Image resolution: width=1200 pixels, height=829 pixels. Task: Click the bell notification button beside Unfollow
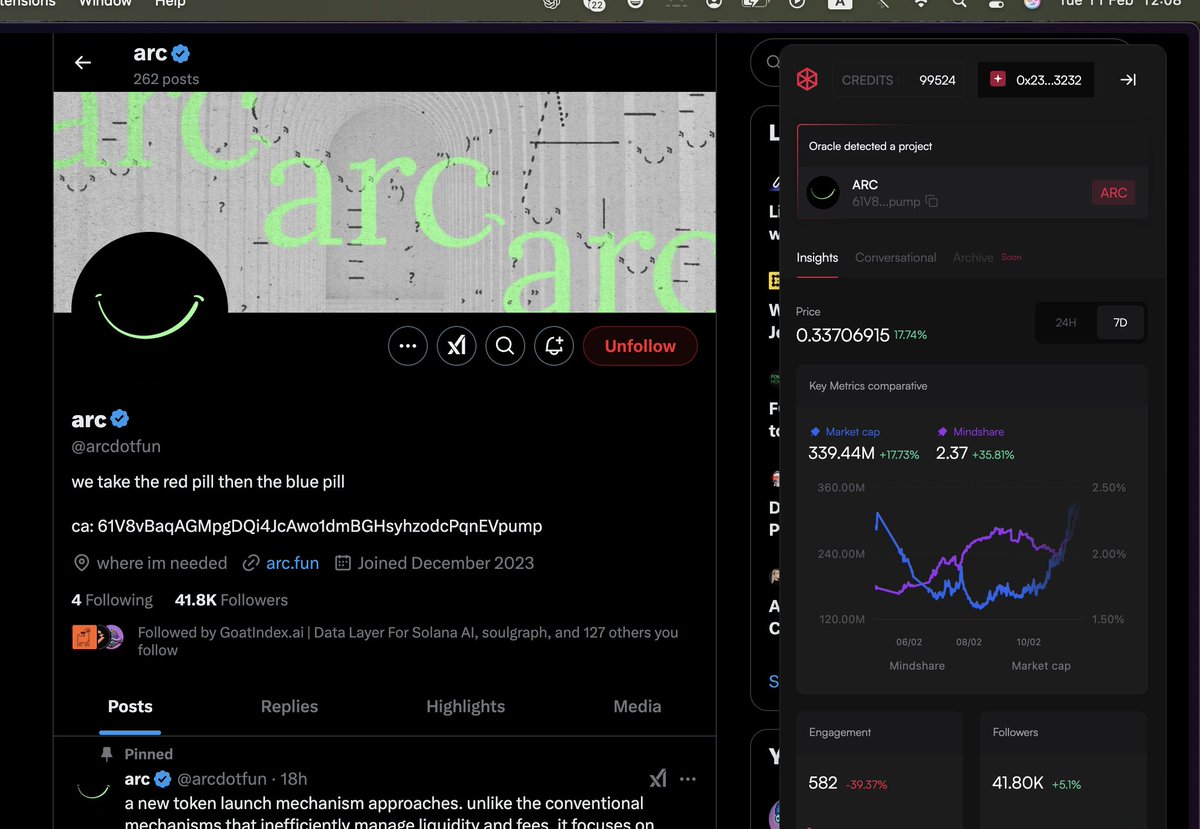click(554, 346)
